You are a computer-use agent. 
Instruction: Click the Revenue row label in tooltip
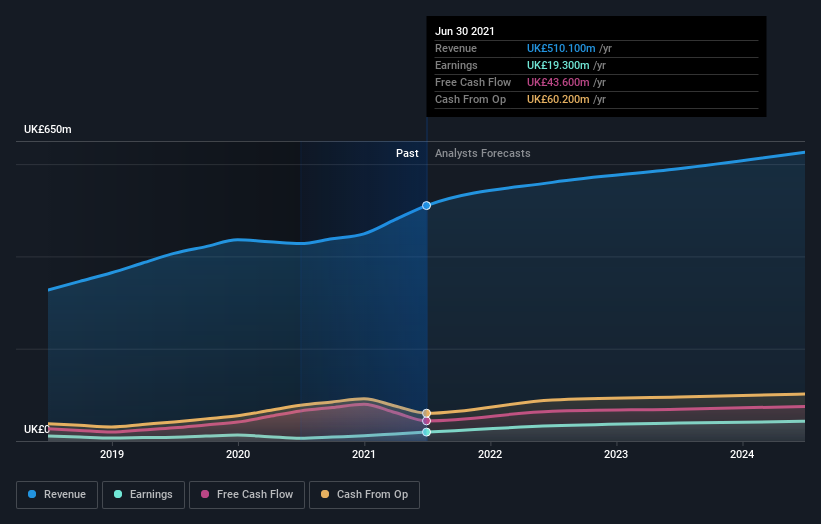click(456, 48)
